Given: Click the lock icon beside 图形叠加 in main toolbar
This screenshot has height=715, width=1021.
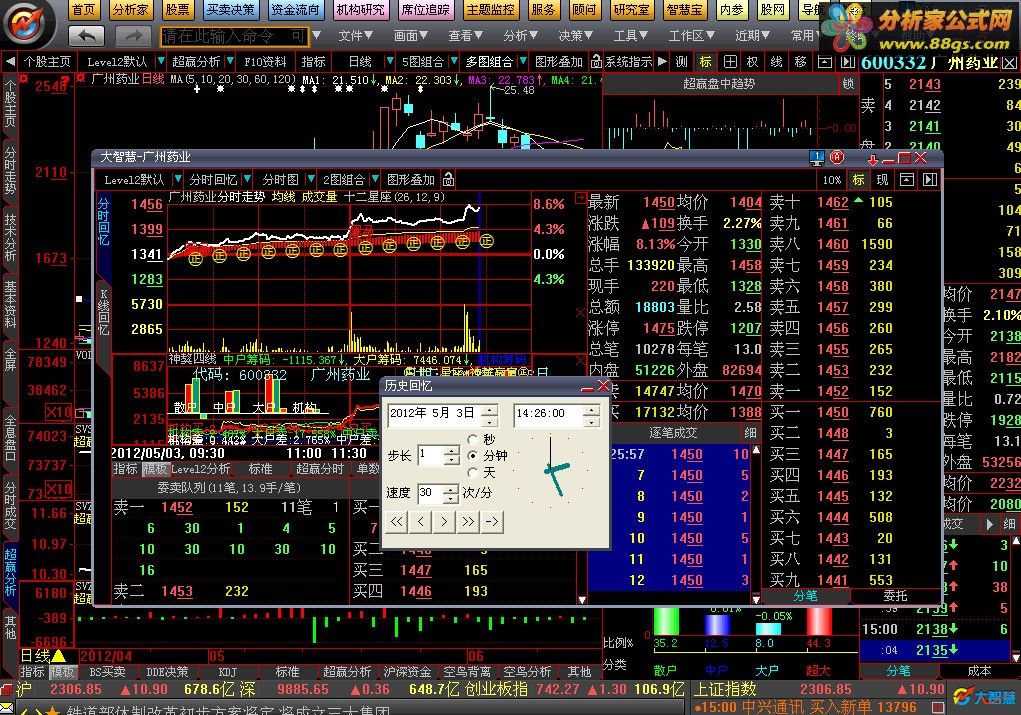Looking at the screenshot, I should pyautogui.click(x=596, y=62).
